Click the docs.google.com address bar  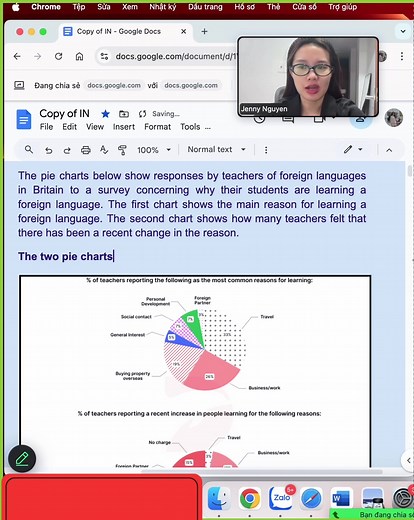coord(167,56)
